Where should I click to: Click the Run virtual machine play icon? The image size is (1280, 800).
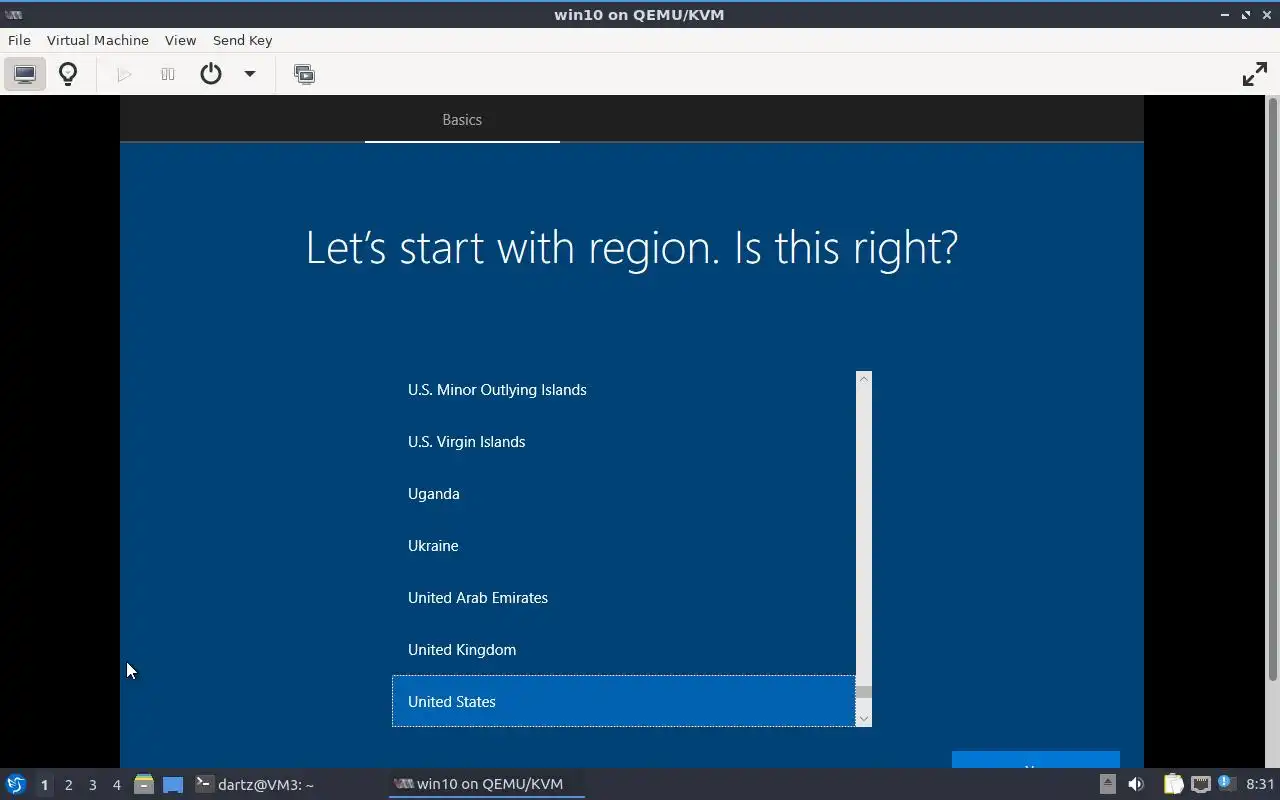pyautogui.click(x=124, y=74)
